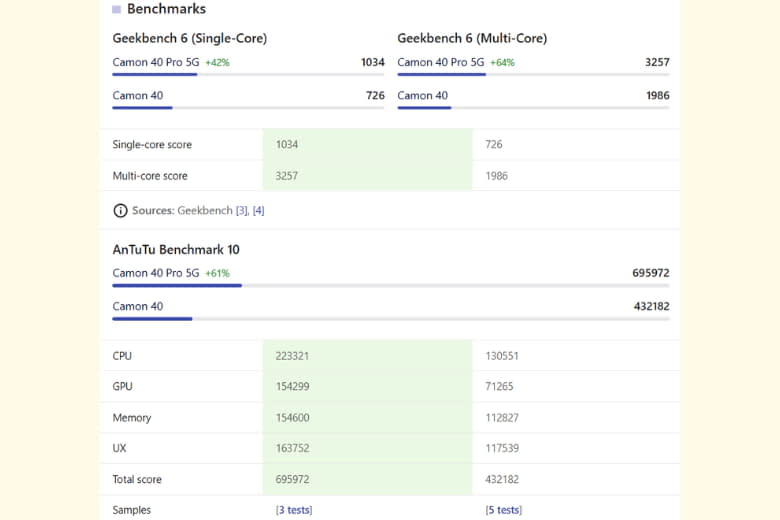Click the +61% percentage label
The height and width of the screenshot is (520, 780).
218,274
